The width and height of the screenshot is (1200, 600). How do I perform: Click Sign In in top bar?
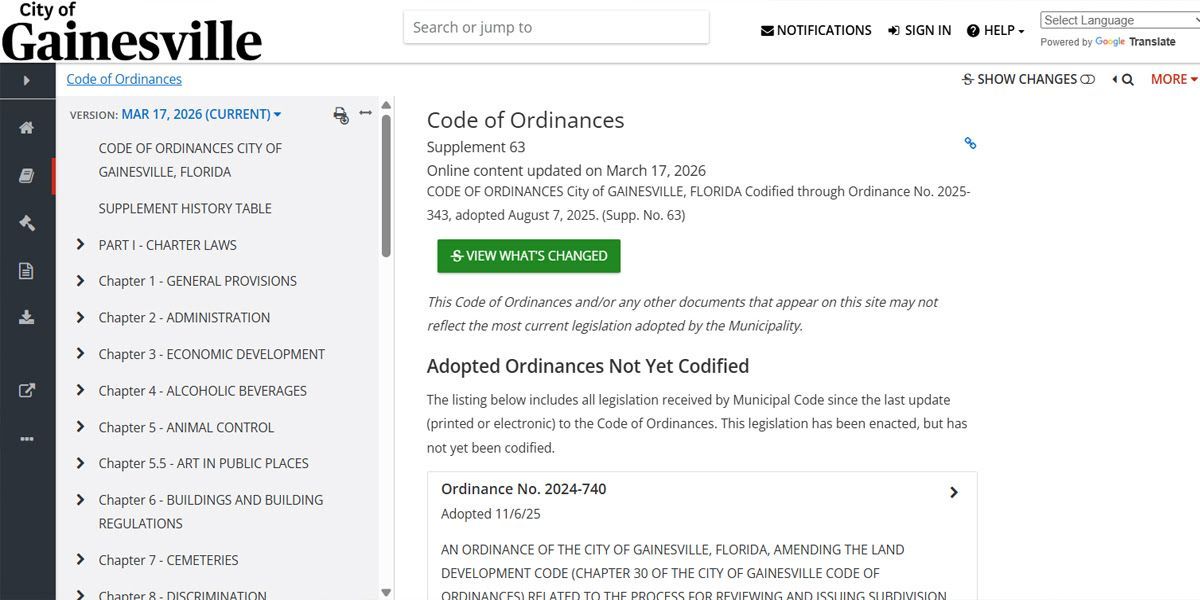pyautogui.click(x=919, y=31)
